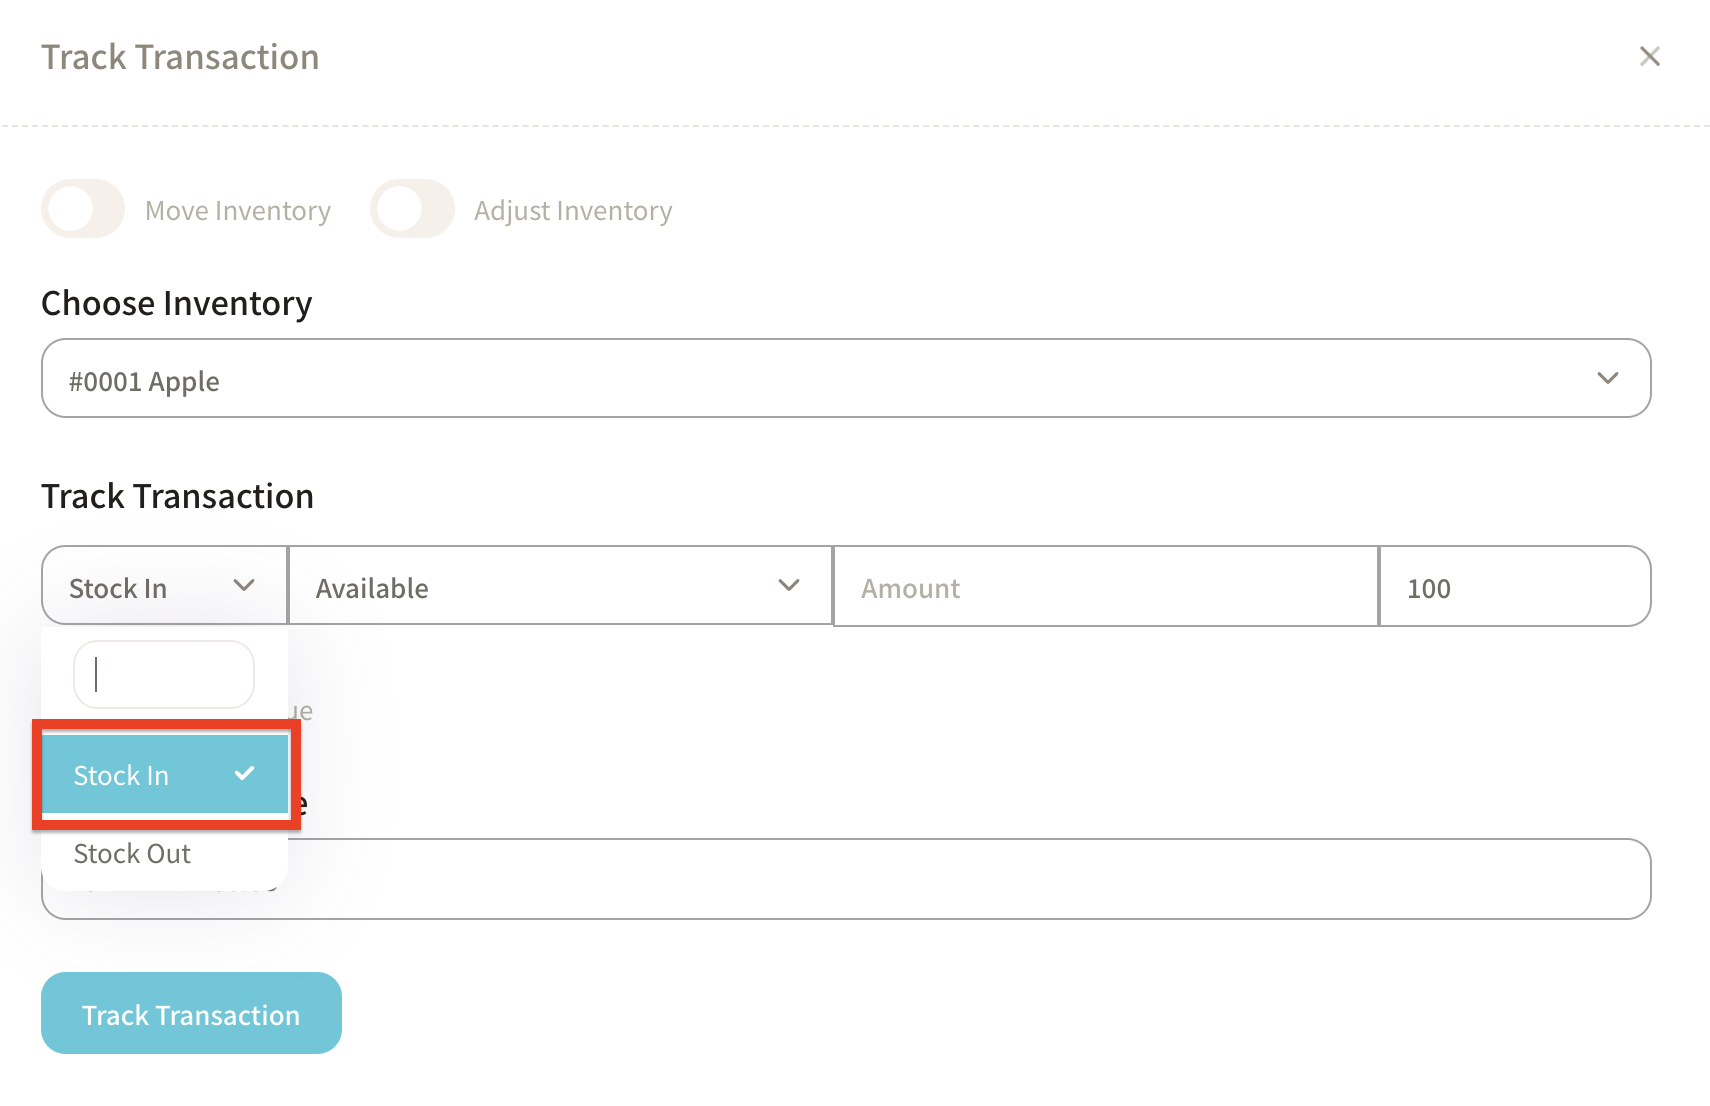Click the chevron arrow beside Available
This screenshot has height=1106, width=1710.
[x=789, y=586]
